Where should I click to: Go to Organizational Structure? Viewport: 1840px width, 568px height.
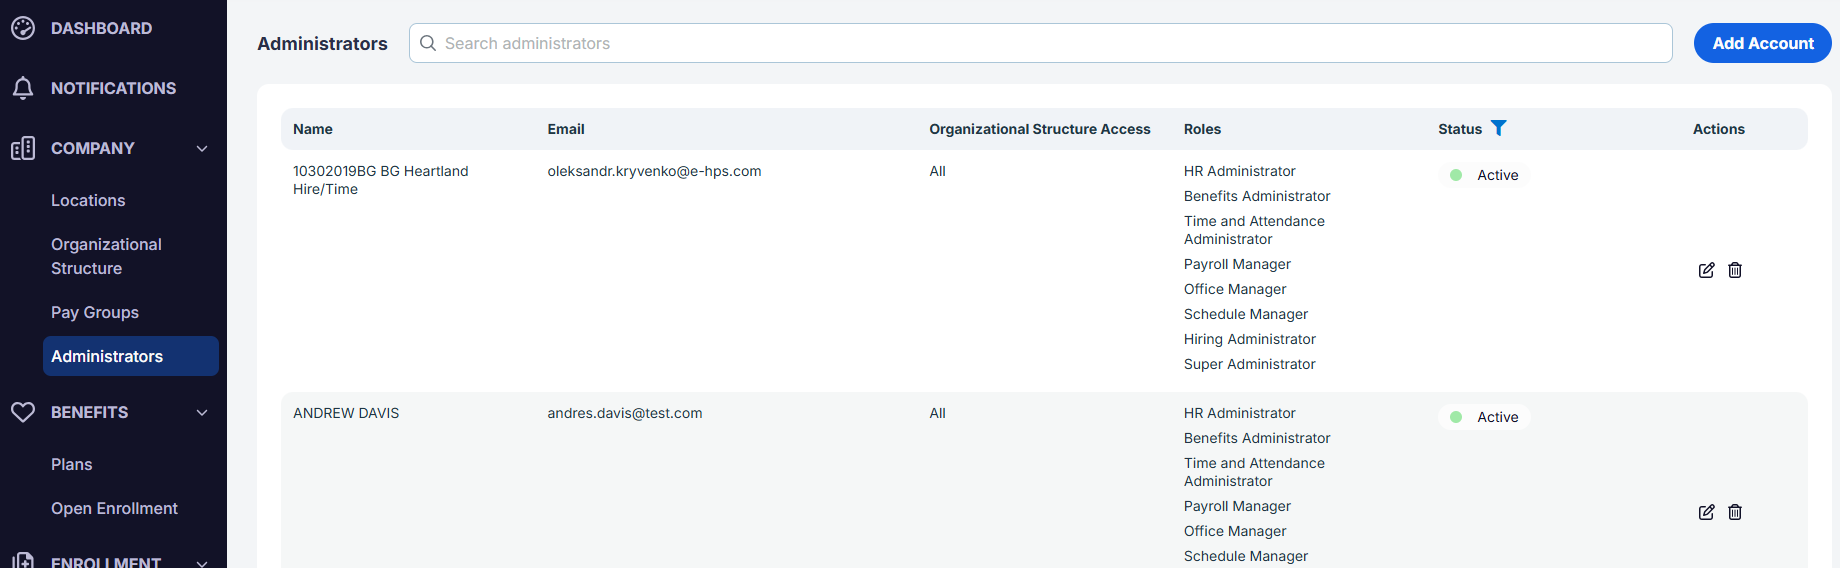[106, 256]
